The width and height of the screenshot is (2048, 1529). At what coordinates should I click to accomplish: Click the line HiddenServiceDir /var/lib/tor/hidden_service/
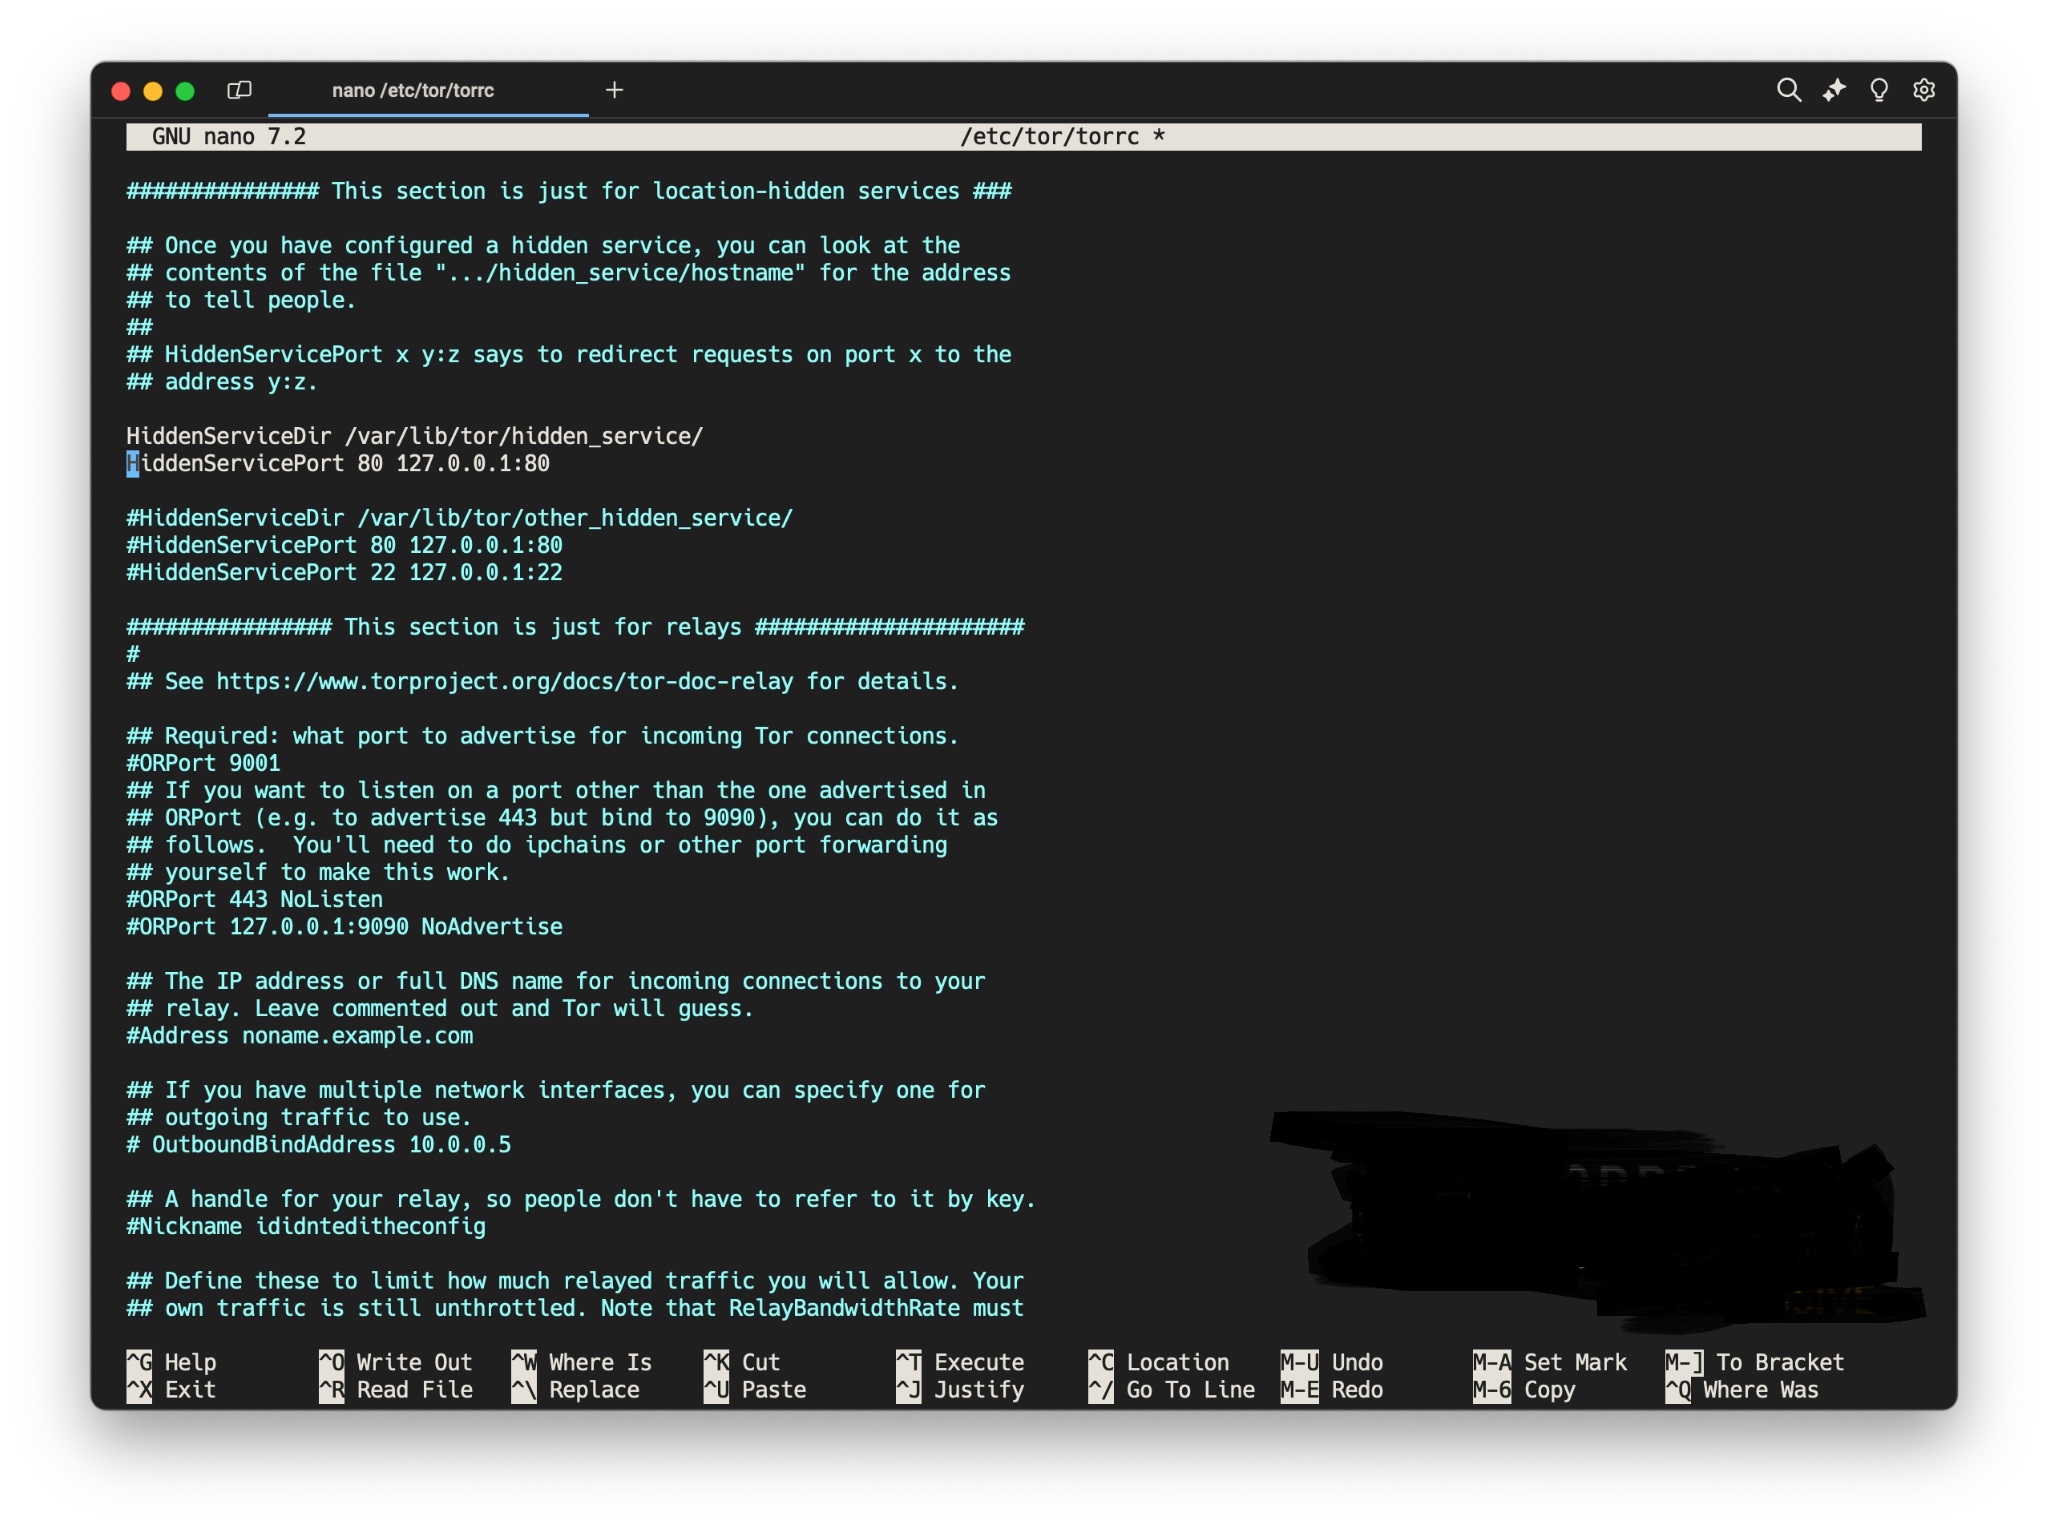[415, 436]
